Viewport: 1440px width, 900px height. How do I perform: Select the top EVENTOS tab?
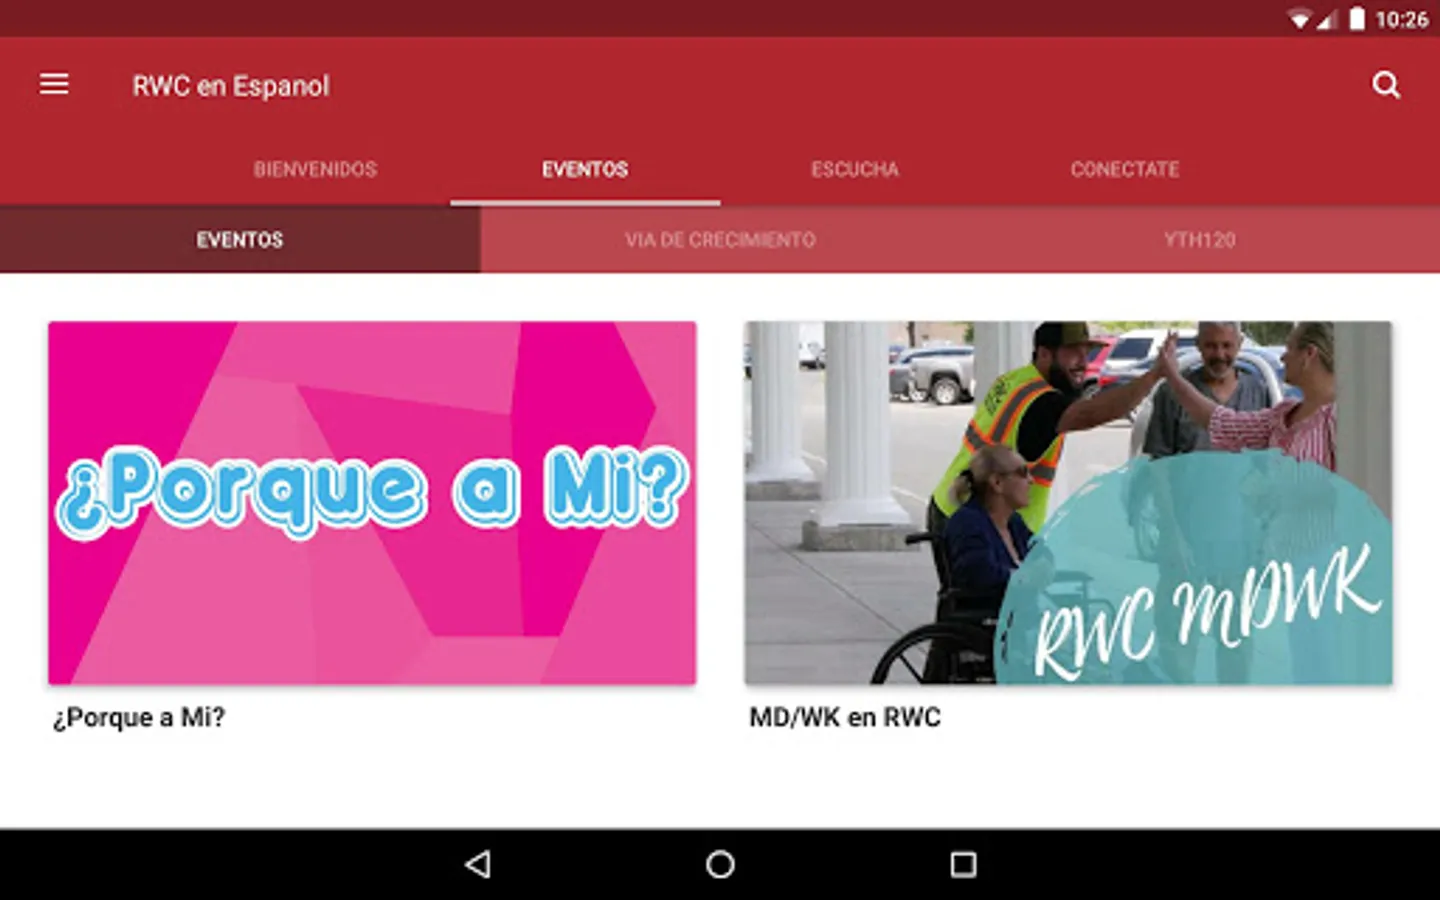585,169
